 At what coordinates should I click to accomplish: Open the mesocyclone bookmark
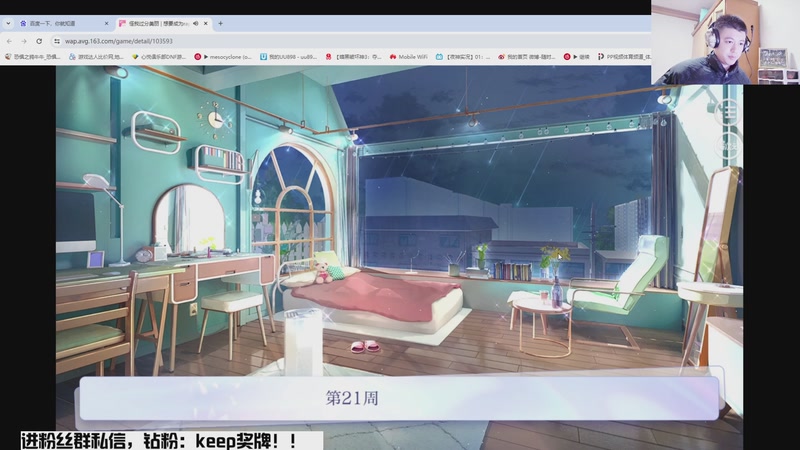pyautogui.click(x=223, y=57)
